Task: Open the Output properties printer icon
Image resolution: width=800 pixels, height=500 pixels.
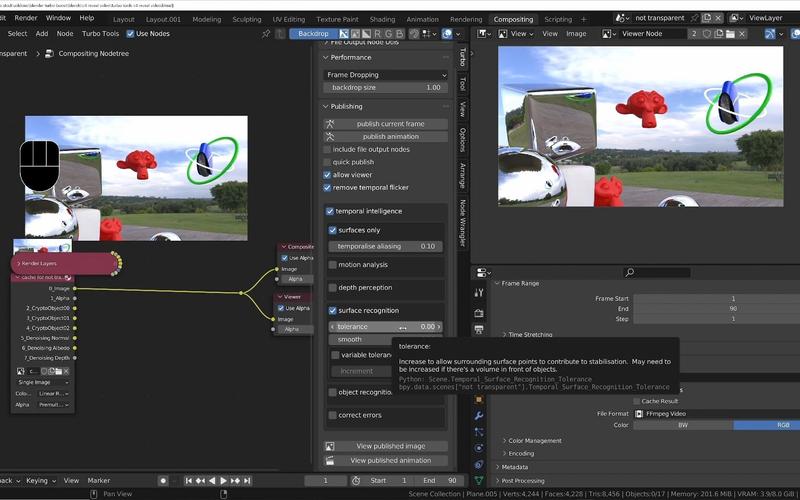Action: [479, 329]
